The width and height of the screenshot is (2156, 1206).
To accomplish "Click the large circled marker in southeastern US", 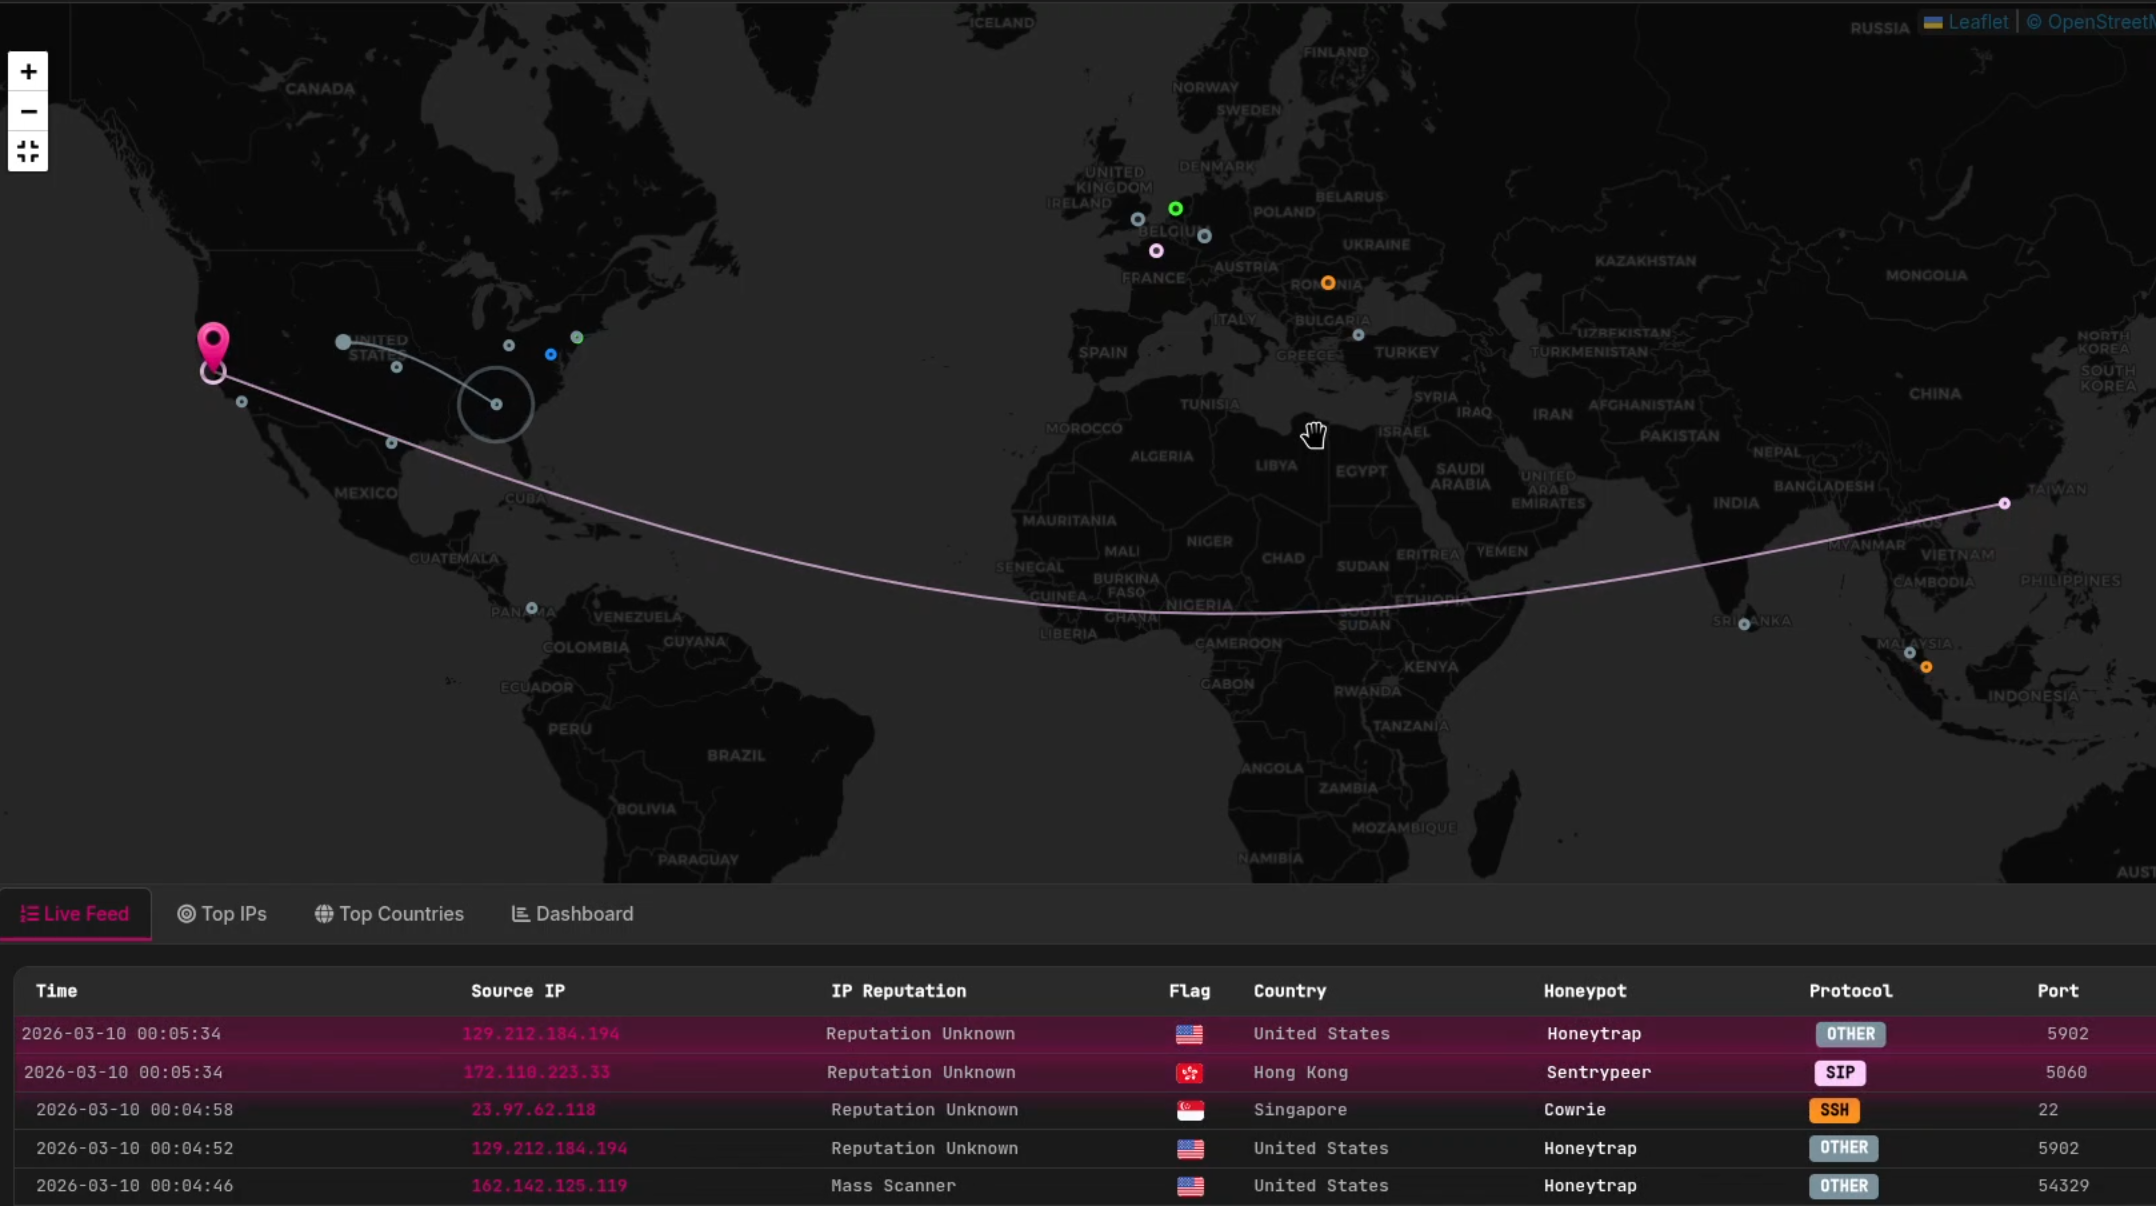I will pos(496,404).
